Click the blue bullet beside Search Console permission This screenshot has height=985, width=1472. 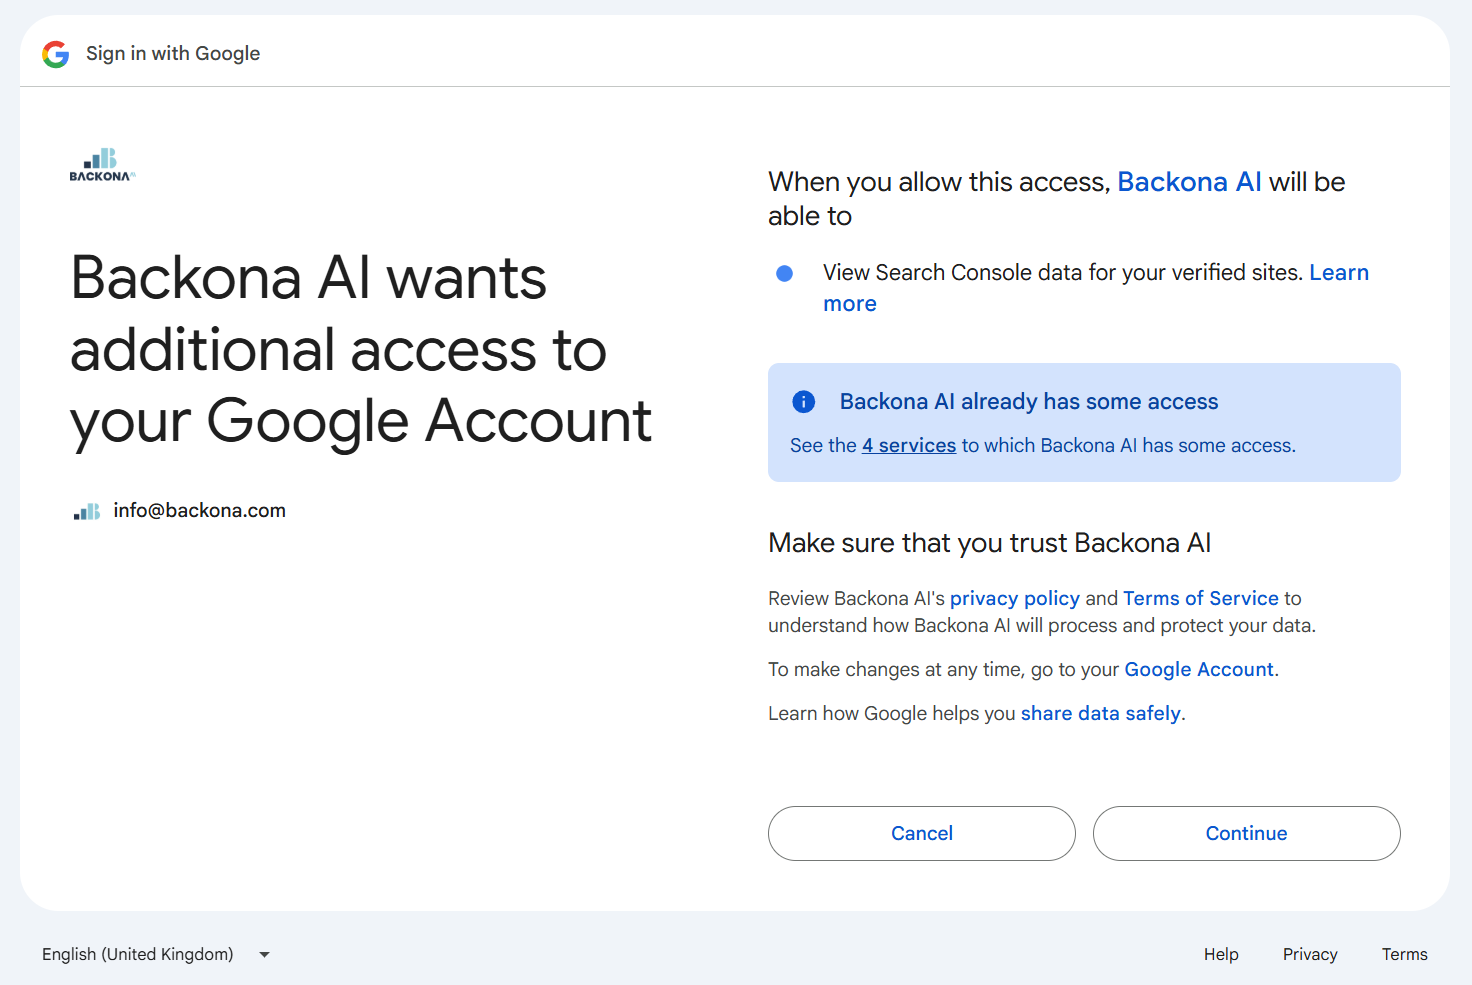(785, 273)
